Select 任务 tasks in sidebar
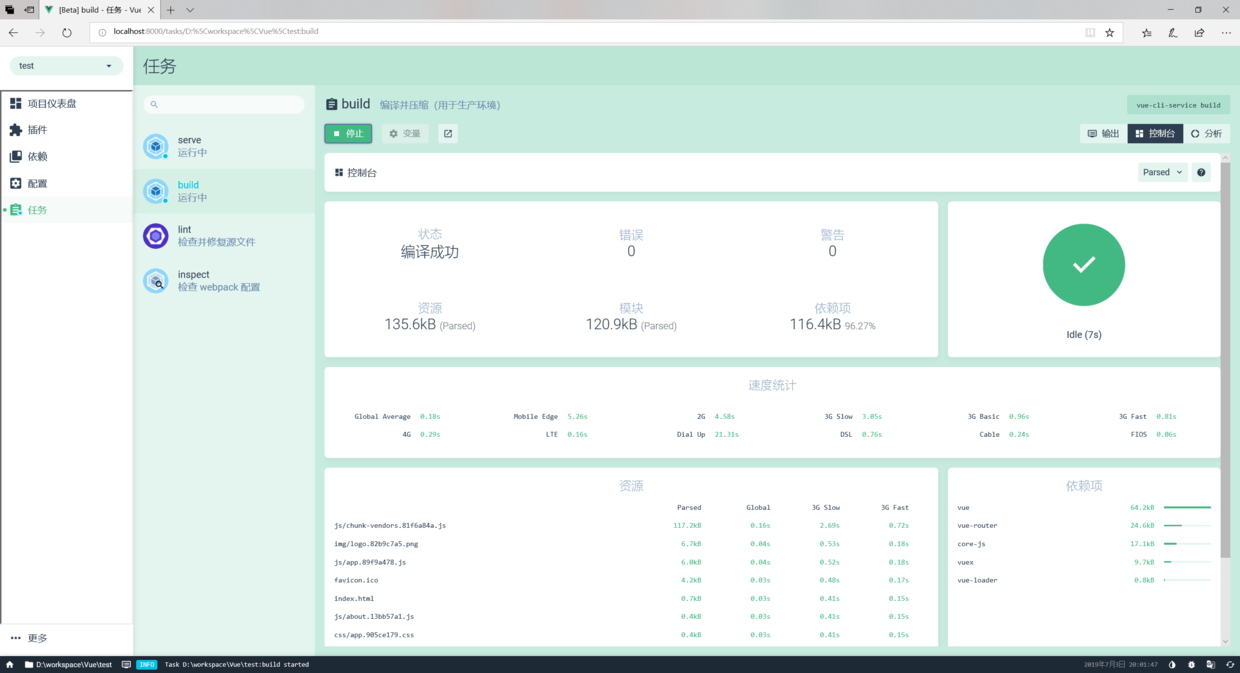The width and height of the screenshot is (1240, 673). [x=66, y=210]
